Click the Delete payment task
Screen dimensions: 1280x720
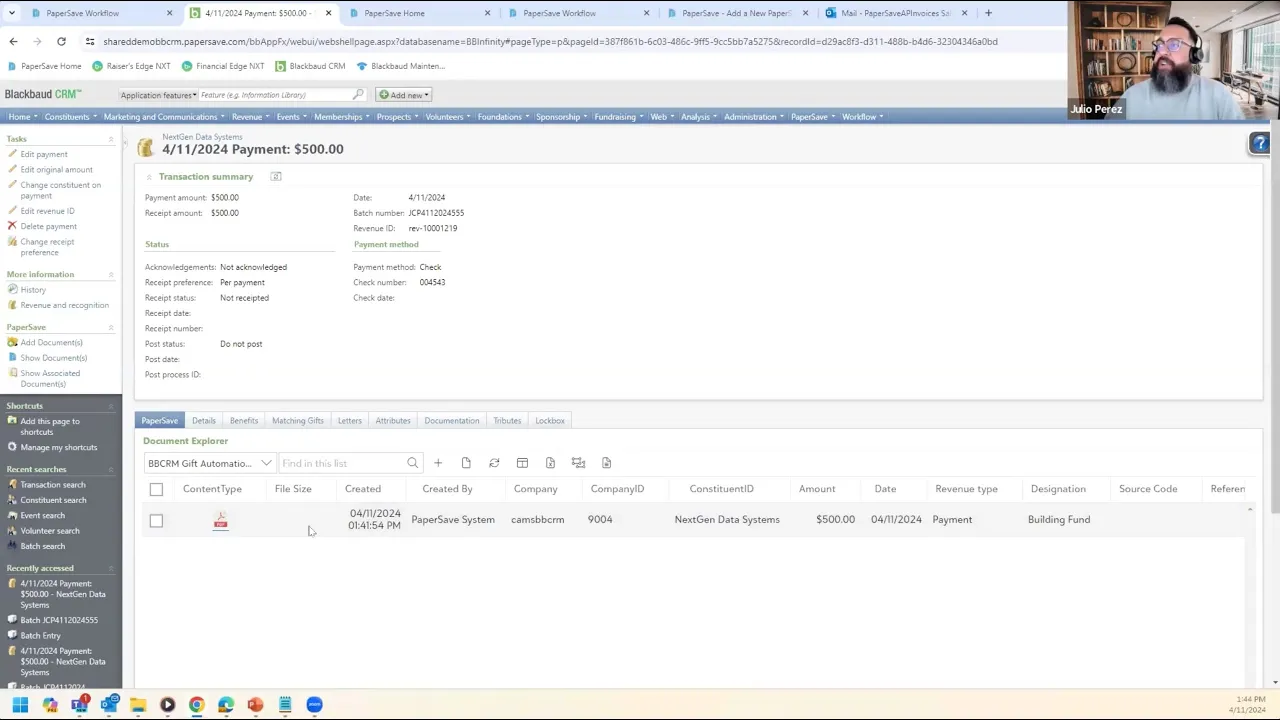(48, 226)
